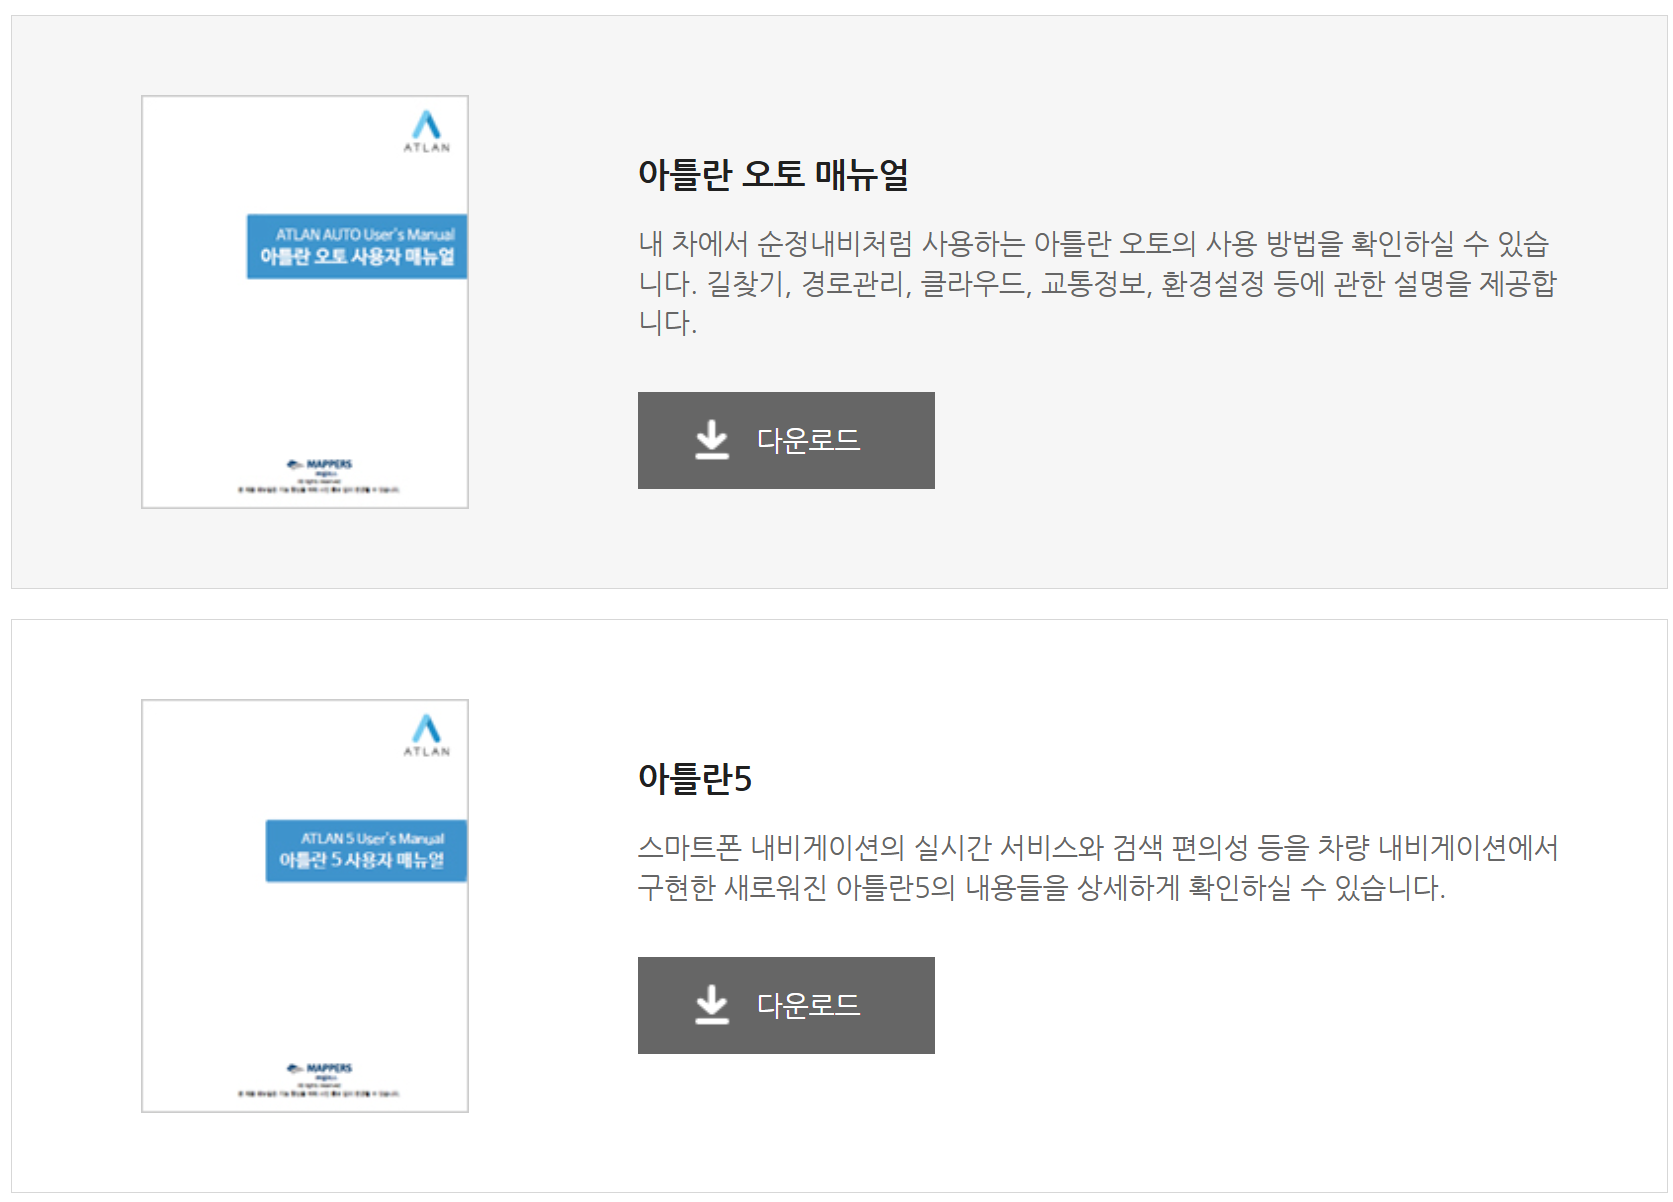Click fine print at bottom of Atlan Auto cover
The width and height of the screenshot is (1673, 1202).
coord(318,490)
